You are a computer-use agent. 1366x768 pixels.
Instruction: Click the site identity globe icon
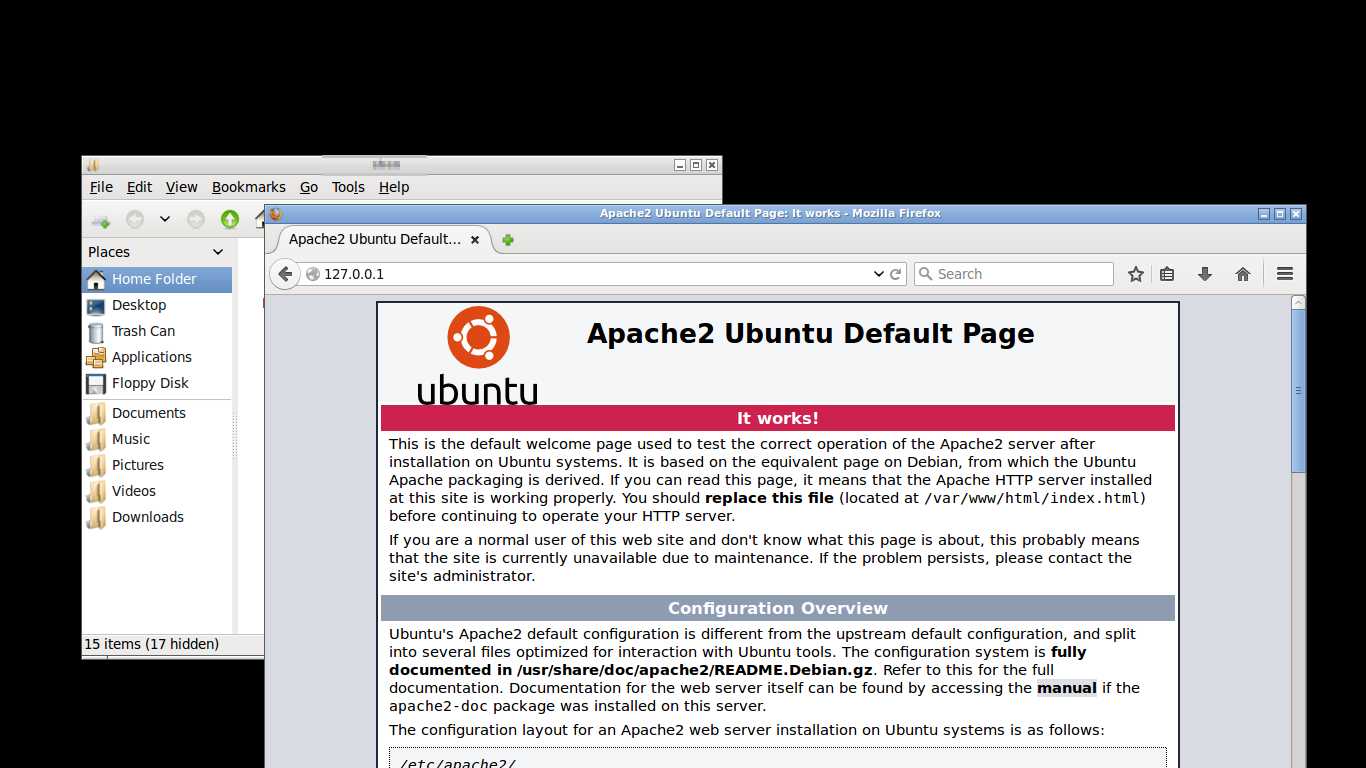(313, 274)
